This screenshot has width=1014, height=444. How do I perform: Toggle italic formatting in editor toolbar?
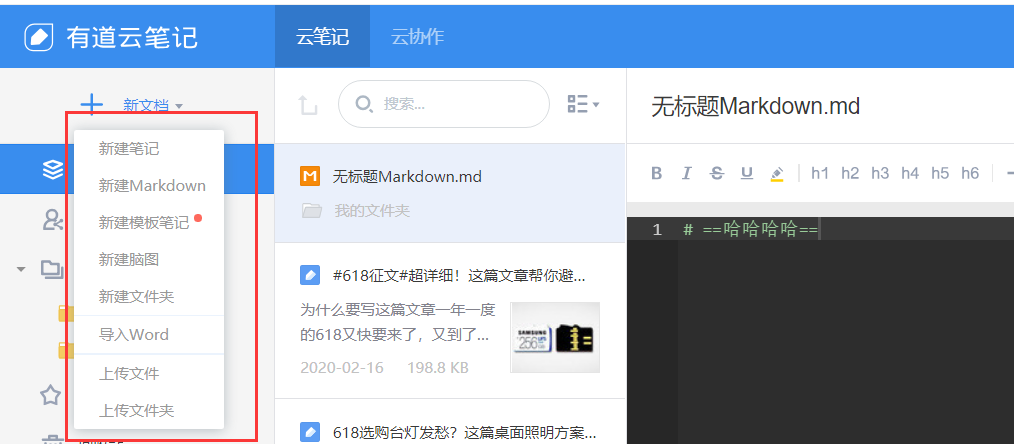click(x=687, y=173)
